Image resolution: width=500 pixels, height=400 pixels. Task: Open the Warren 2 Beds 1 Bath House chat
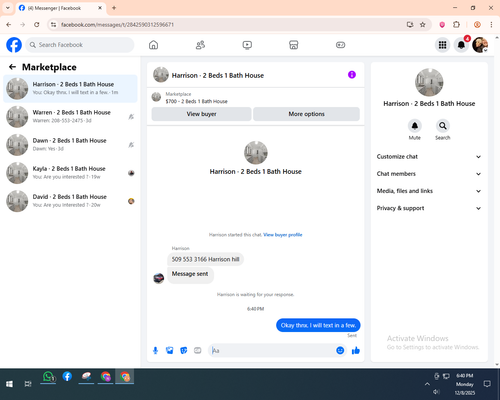tap(70, 117)
